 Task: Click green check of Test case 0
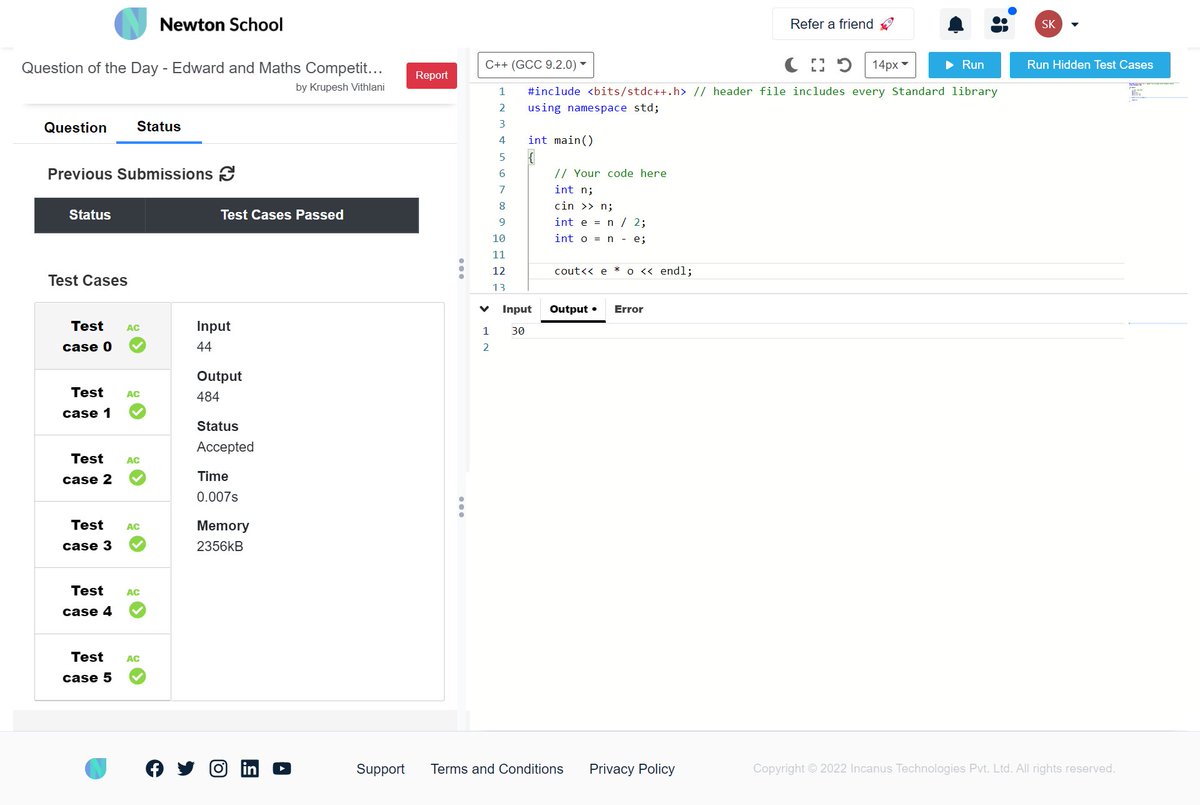click(138, 345)
